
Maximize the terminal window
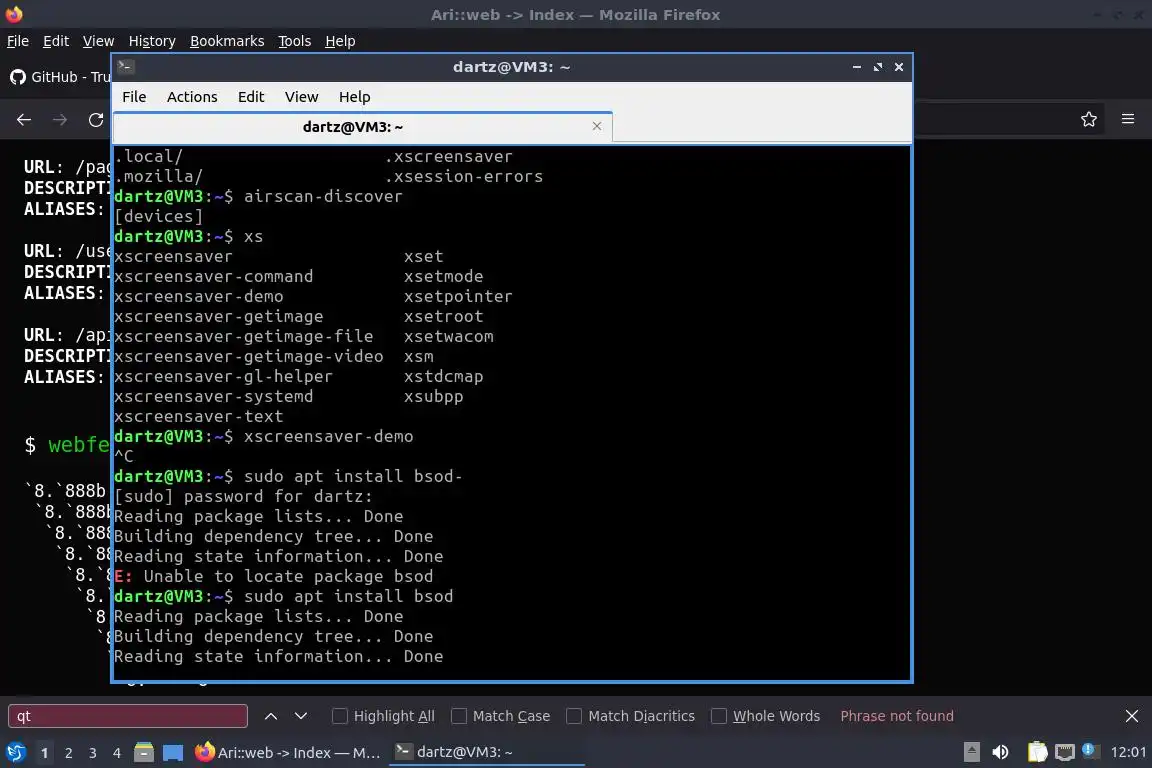tap(878, 67)
